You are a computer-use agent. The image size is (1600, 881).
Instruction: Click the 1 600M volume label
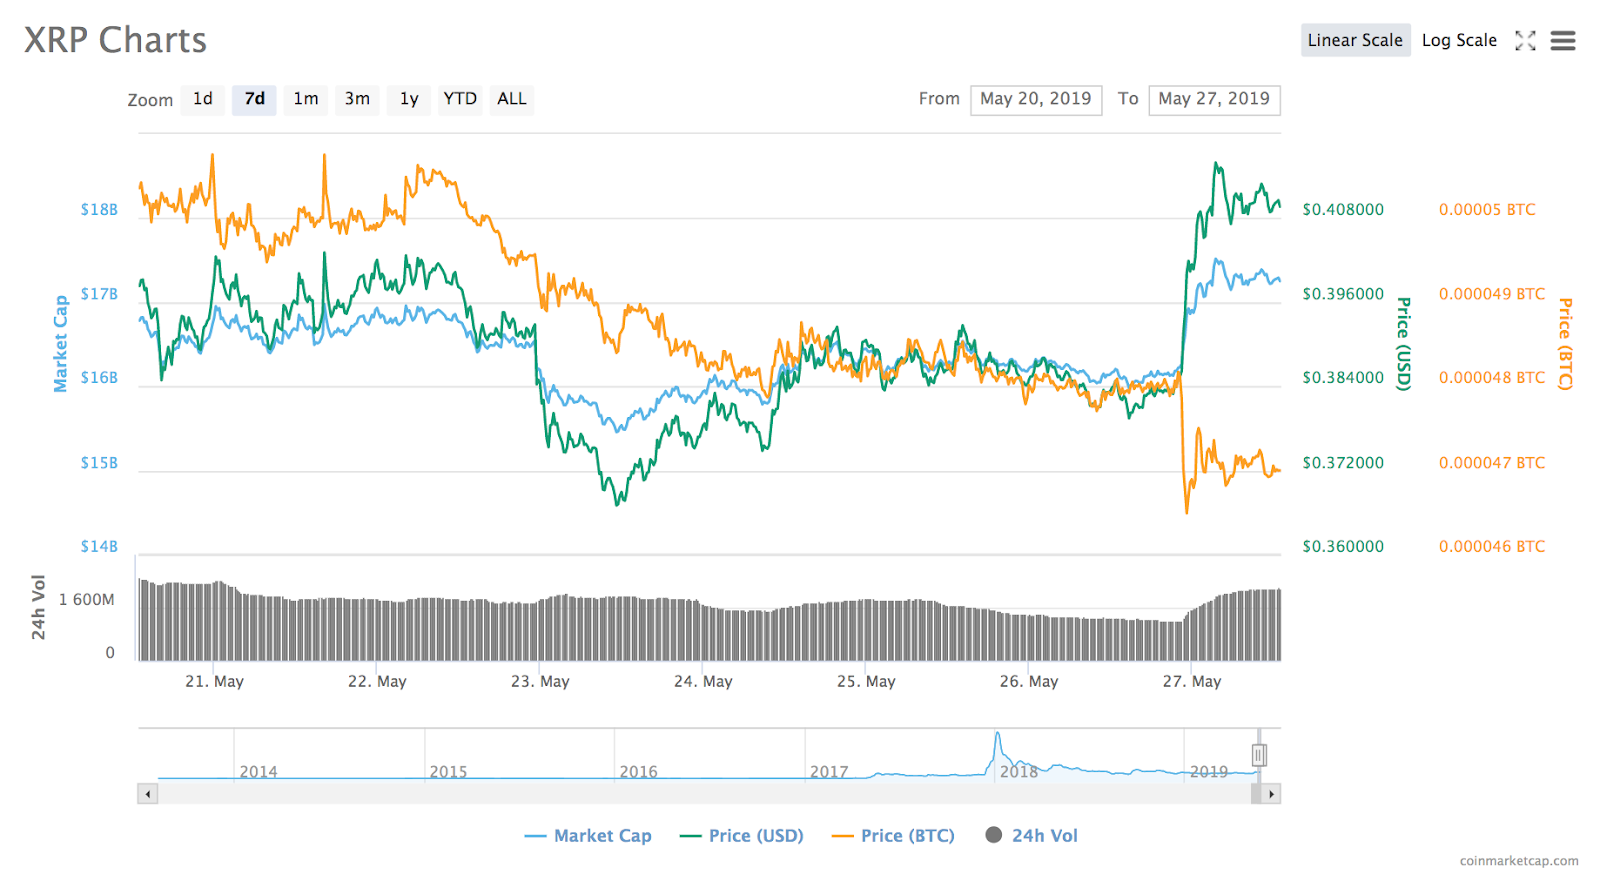pyautogui.click(x=87, y=600)
